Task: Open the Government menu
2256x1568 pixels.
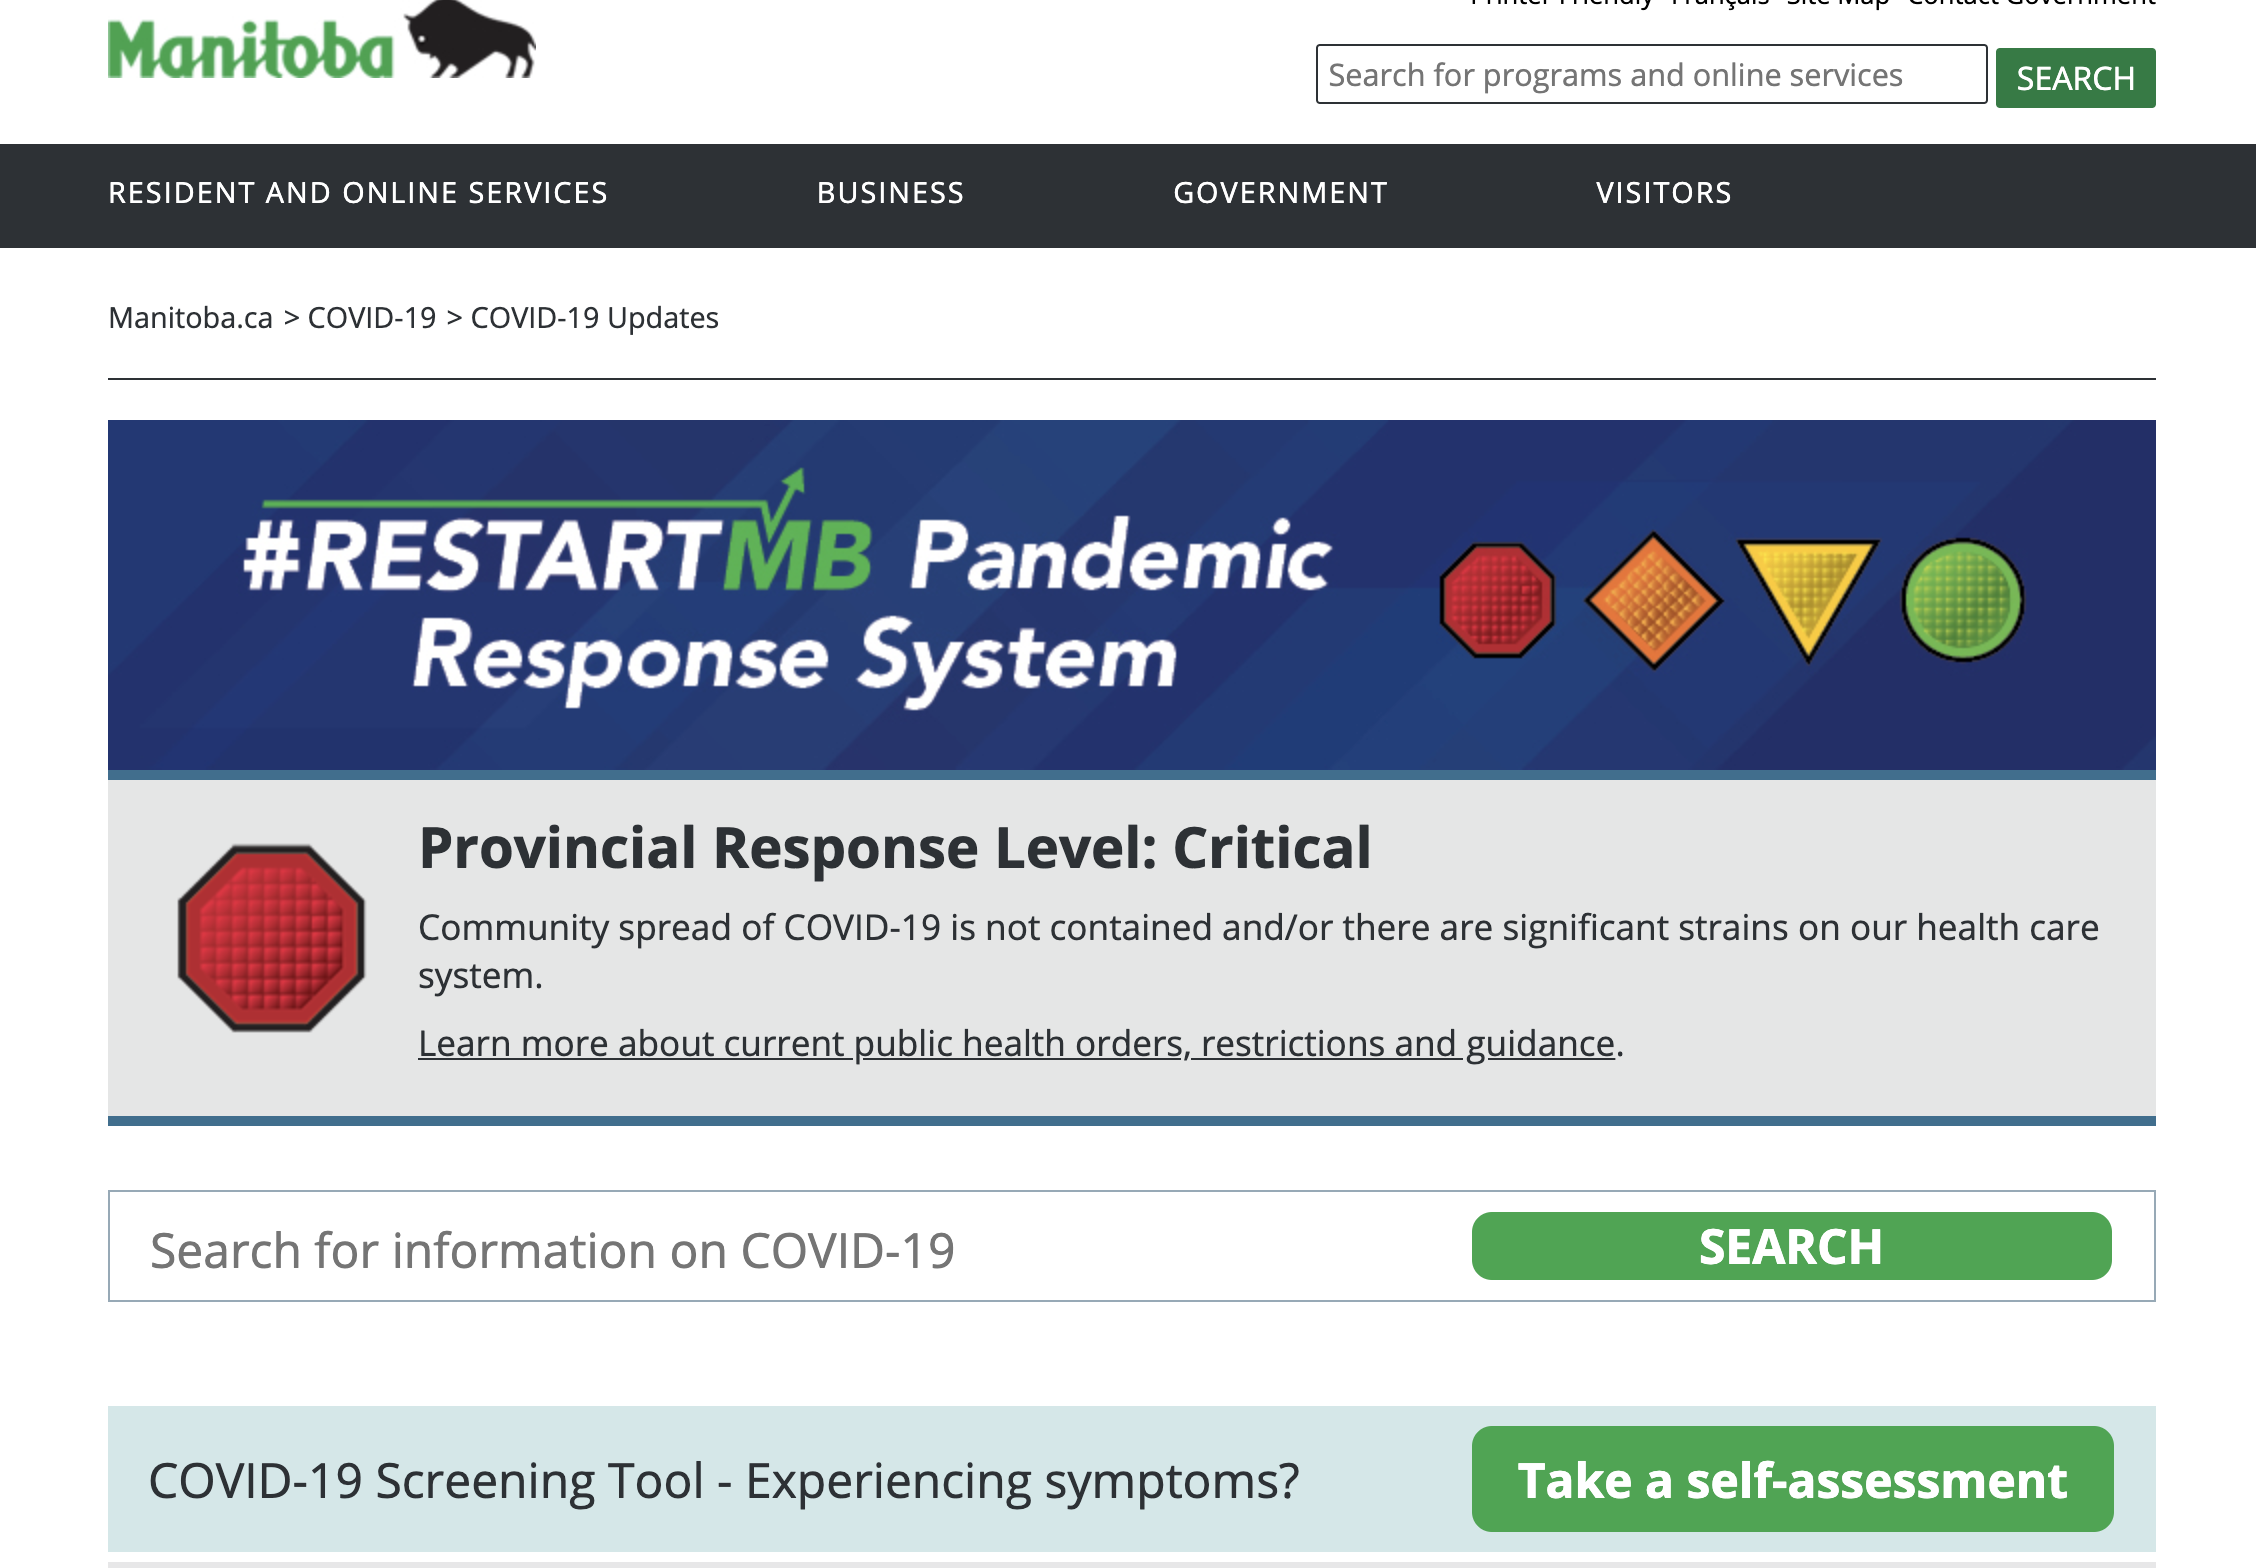Action: pyautogui.click(x=1280, y=194)
